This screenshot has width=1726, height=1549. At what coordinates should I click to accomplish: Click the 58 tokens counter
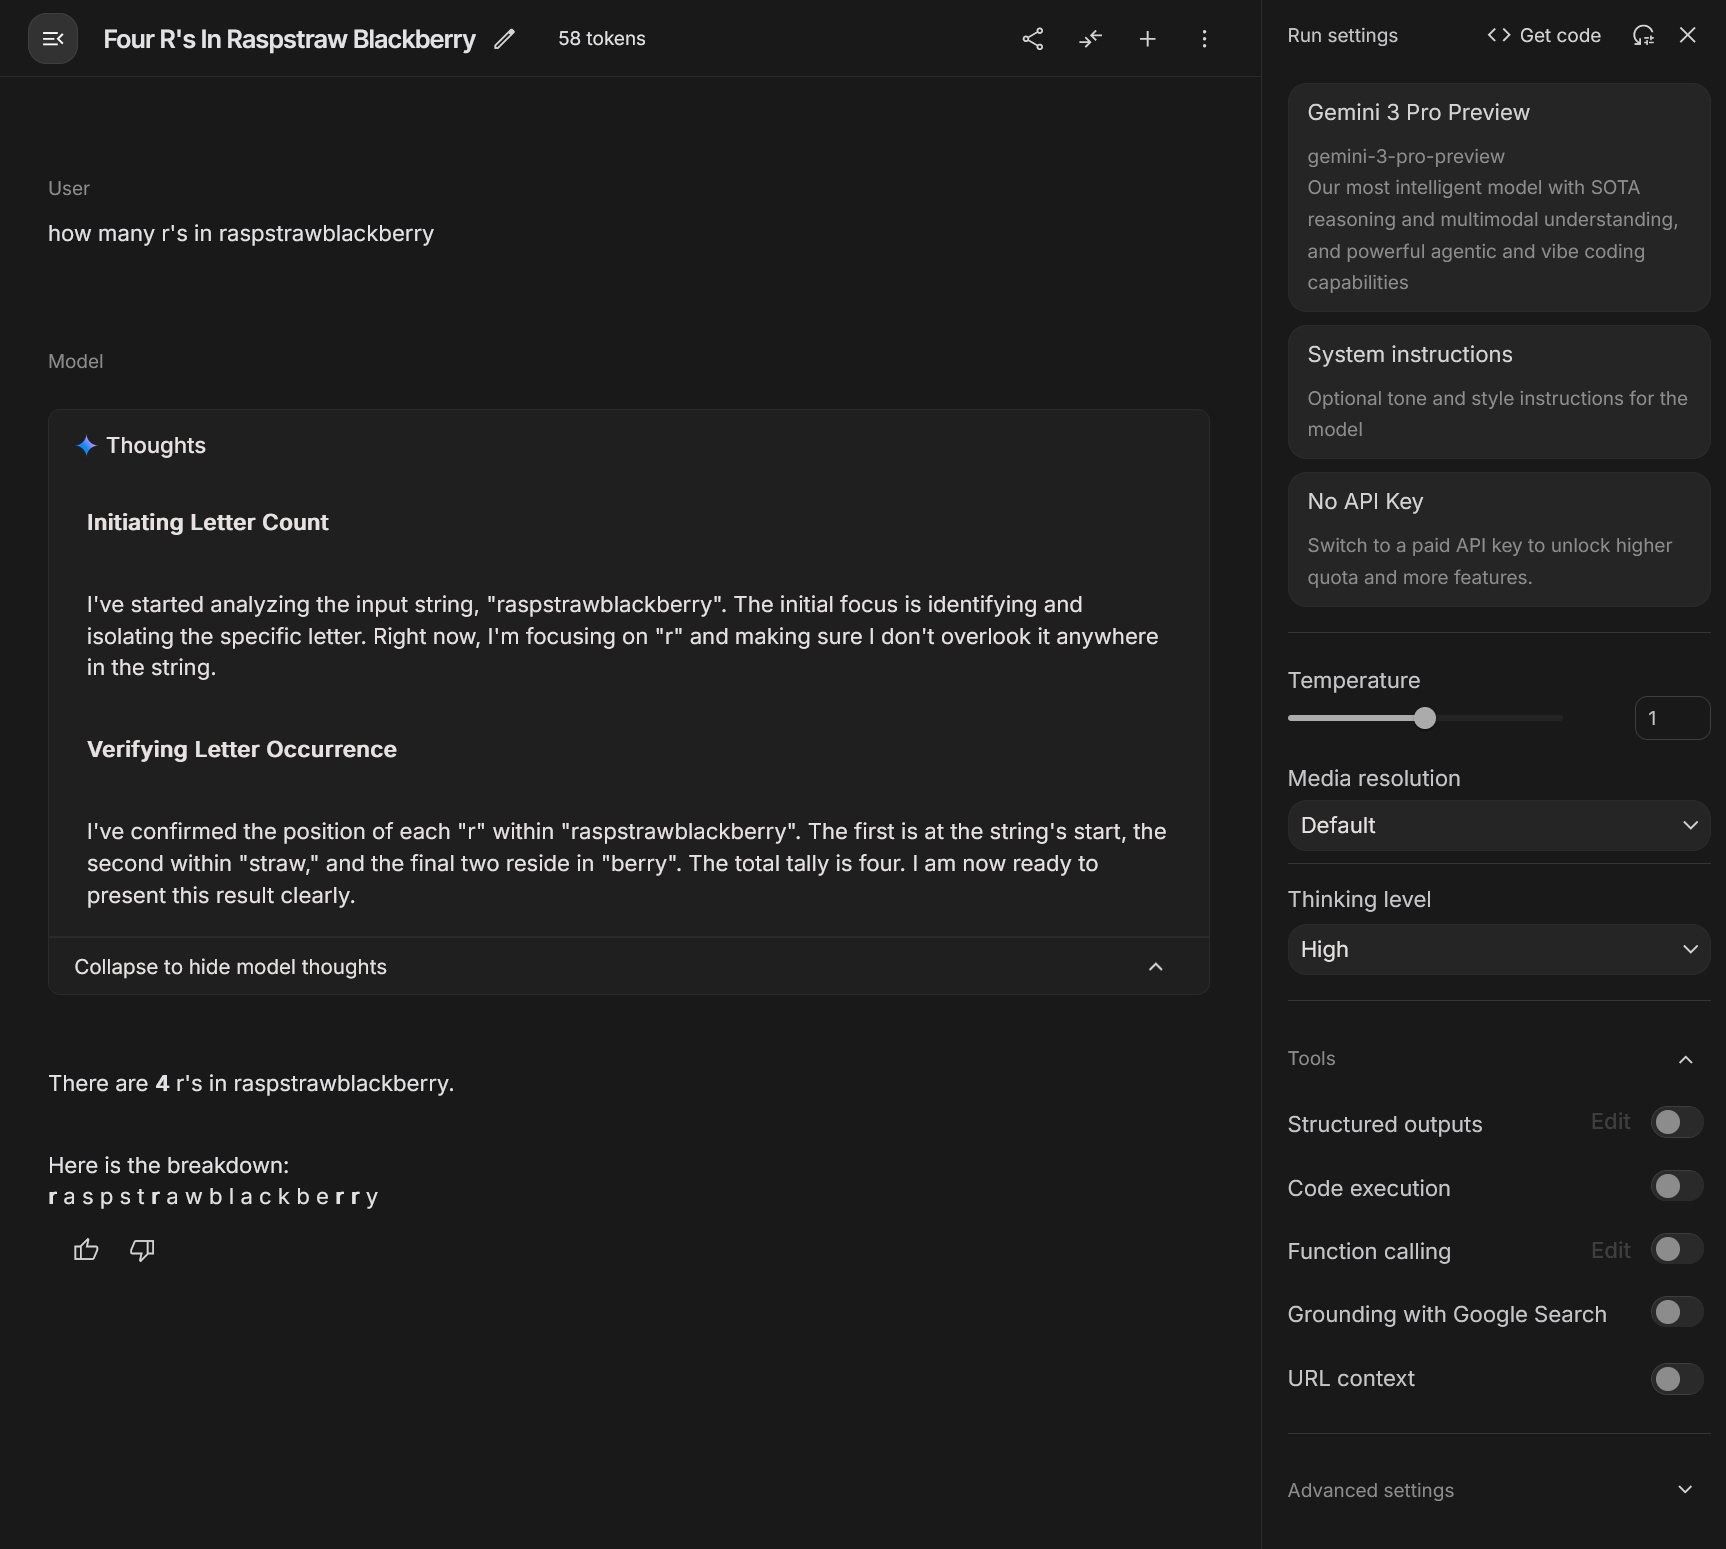pos(602,39)
